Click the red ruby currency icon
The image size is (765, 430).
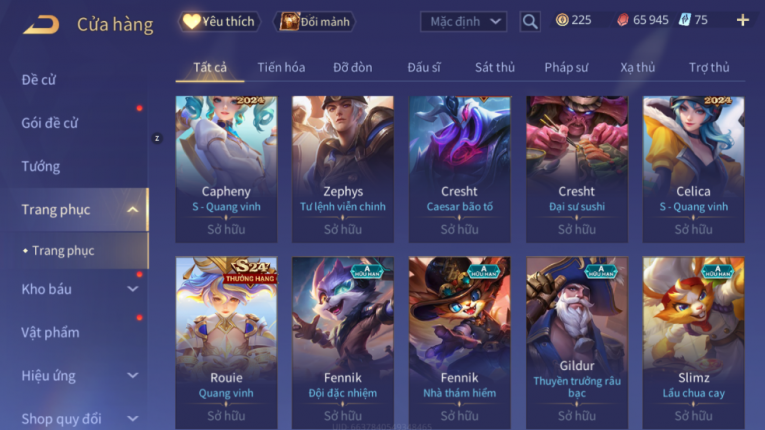(623, 20)
